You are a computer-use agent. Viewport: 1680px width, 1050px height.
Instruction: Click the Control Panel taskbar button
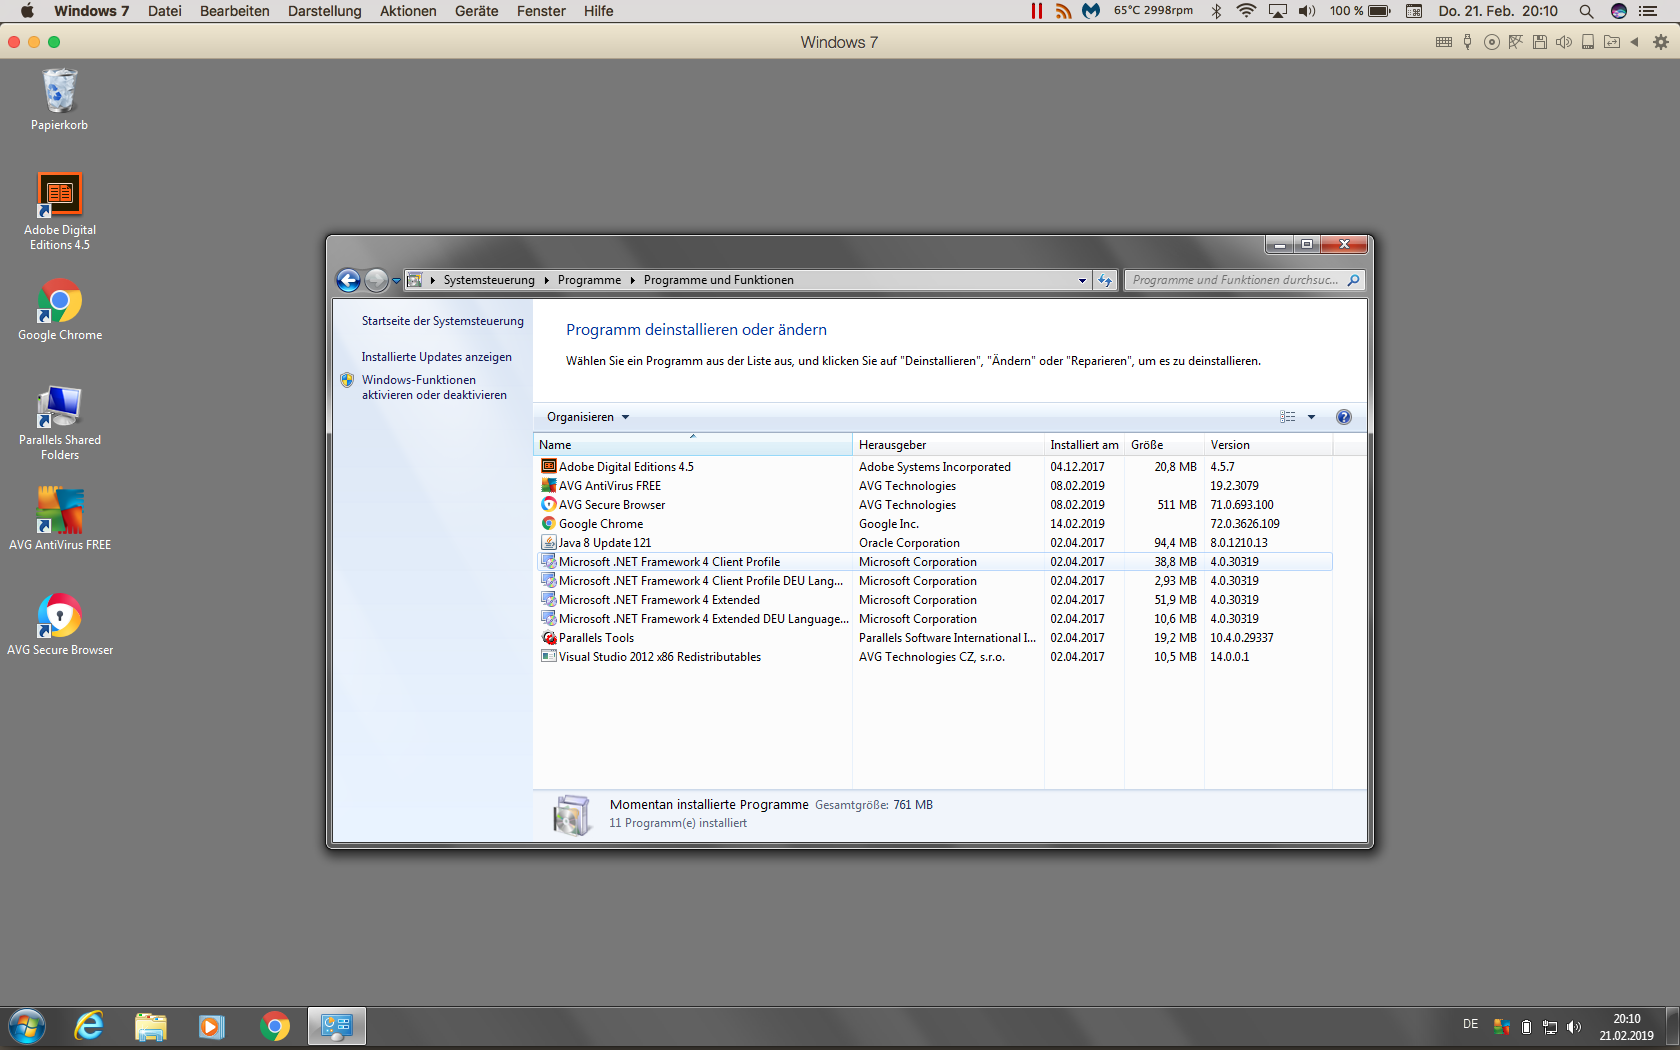pos(336,1026)
